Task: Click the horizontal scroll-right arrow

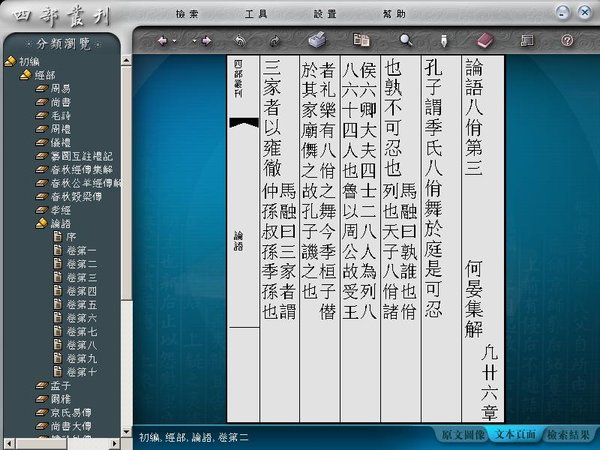Action: (x=114, y=444)
